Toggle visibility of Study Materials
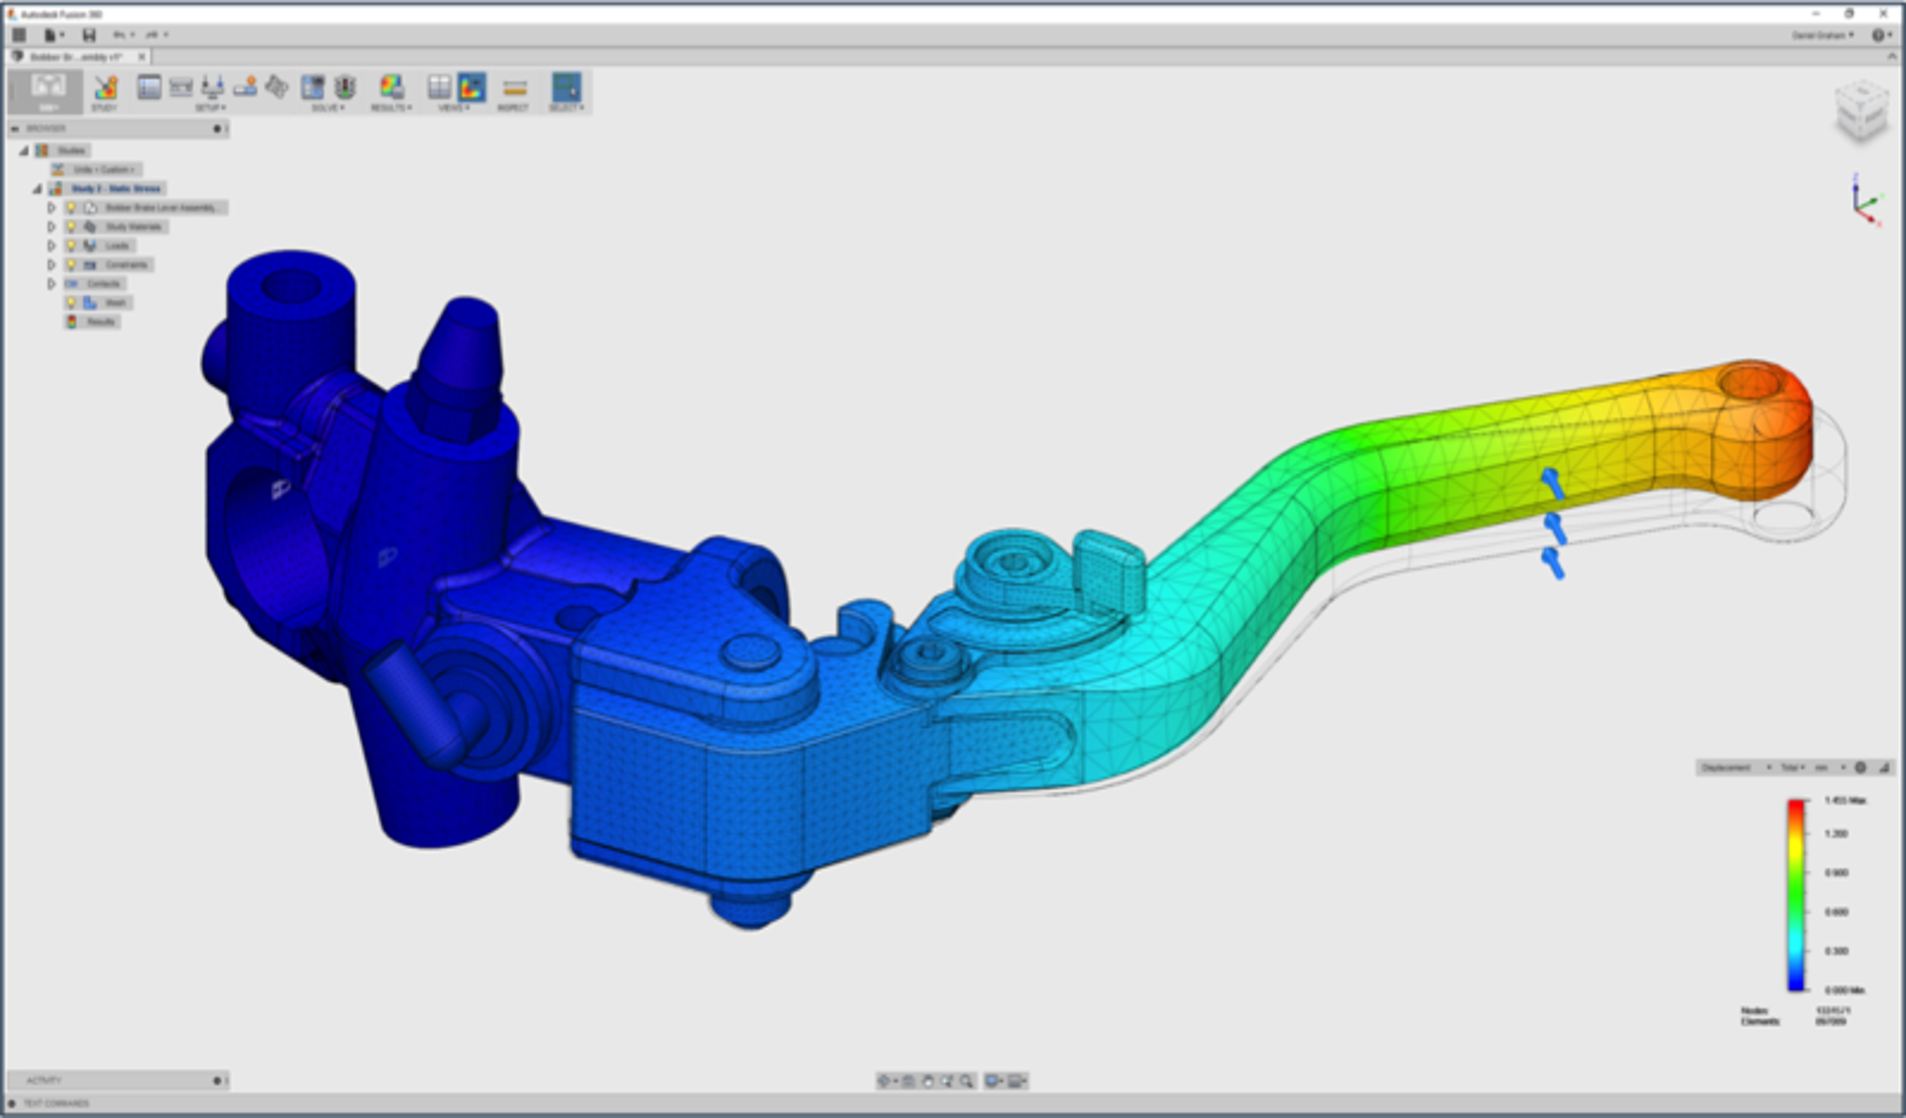The width and height of the screenshot is (1906, 1118). tap(72, 227)
